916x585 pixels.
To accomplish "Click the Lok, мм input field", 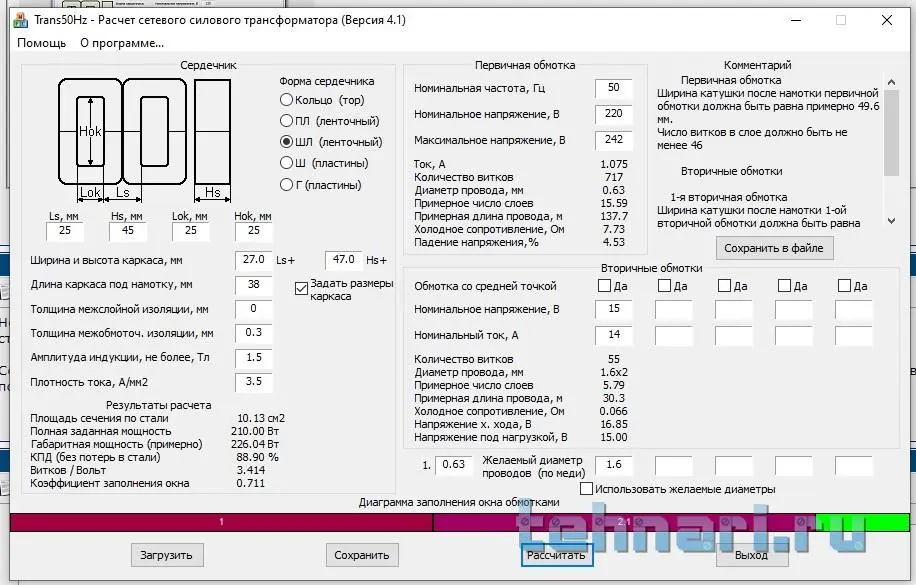I will tap(190, 231).
